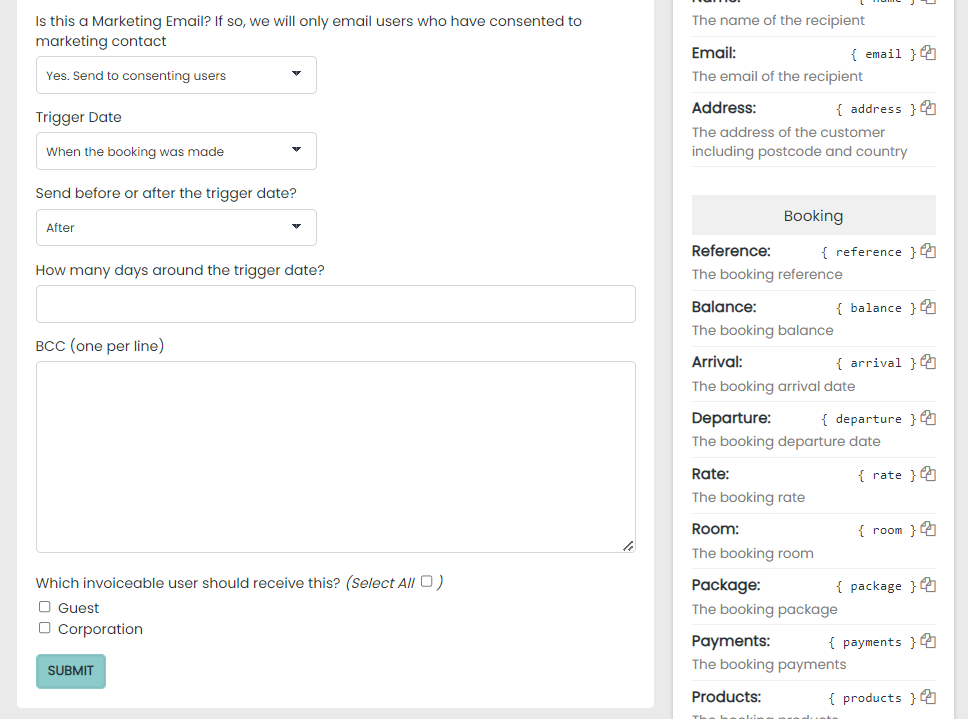968x719 pixels.
Task: Copy the departure date placeholder
Action: point(928,418)
